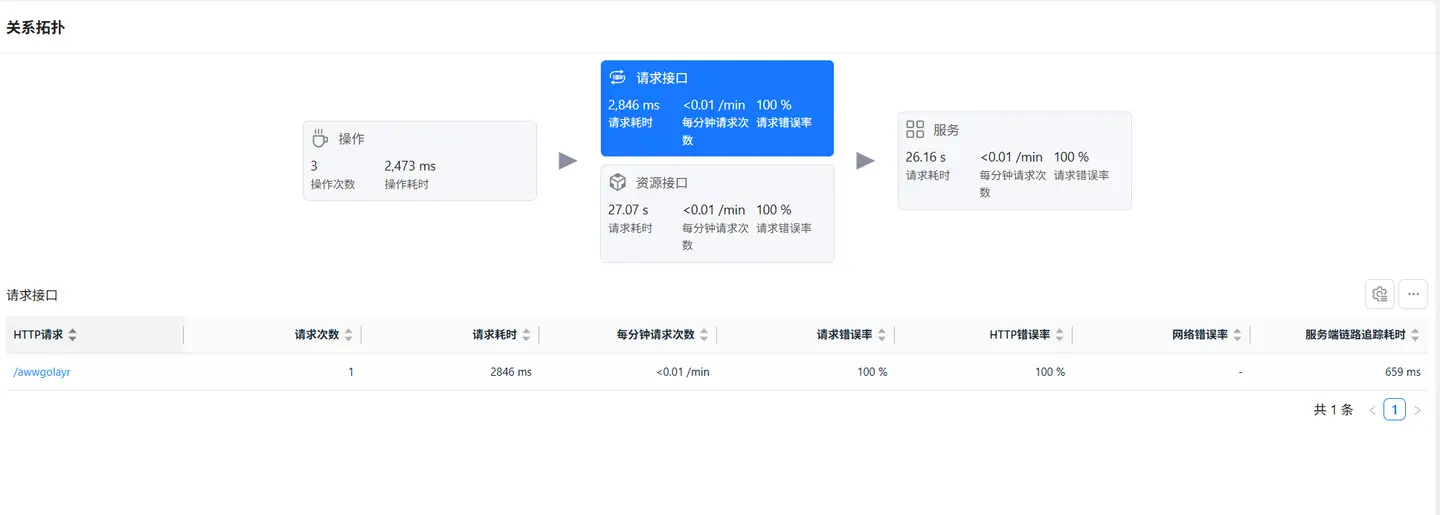This screenshot has height=515, width=1440.
Task: Open the more options ellipsis button
Action: click(1413, 294)
